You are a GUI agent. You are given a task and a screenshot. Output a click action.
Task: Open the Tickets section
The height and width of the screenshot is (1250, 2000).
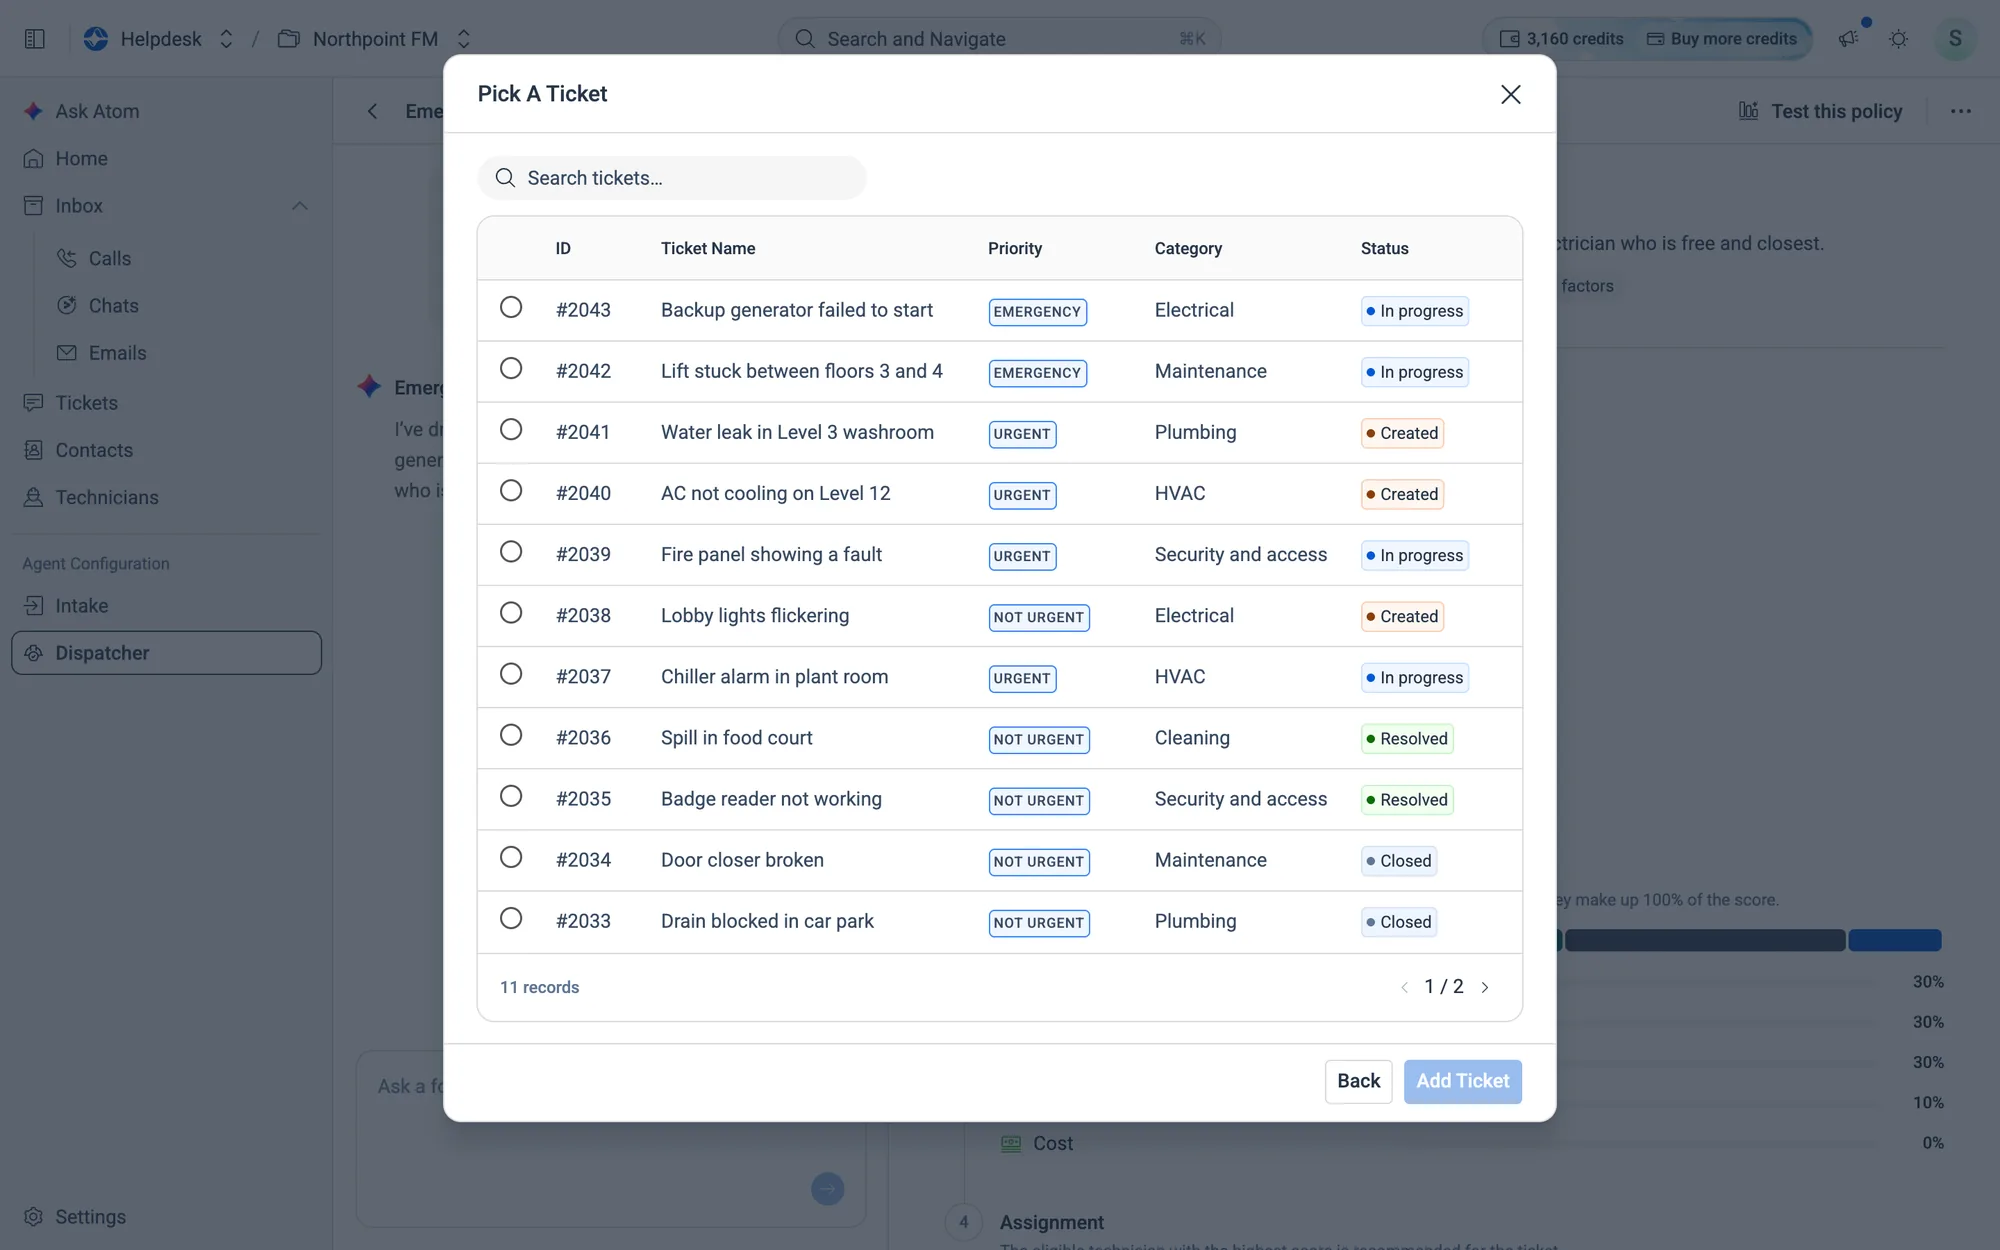tap(86, 402)
